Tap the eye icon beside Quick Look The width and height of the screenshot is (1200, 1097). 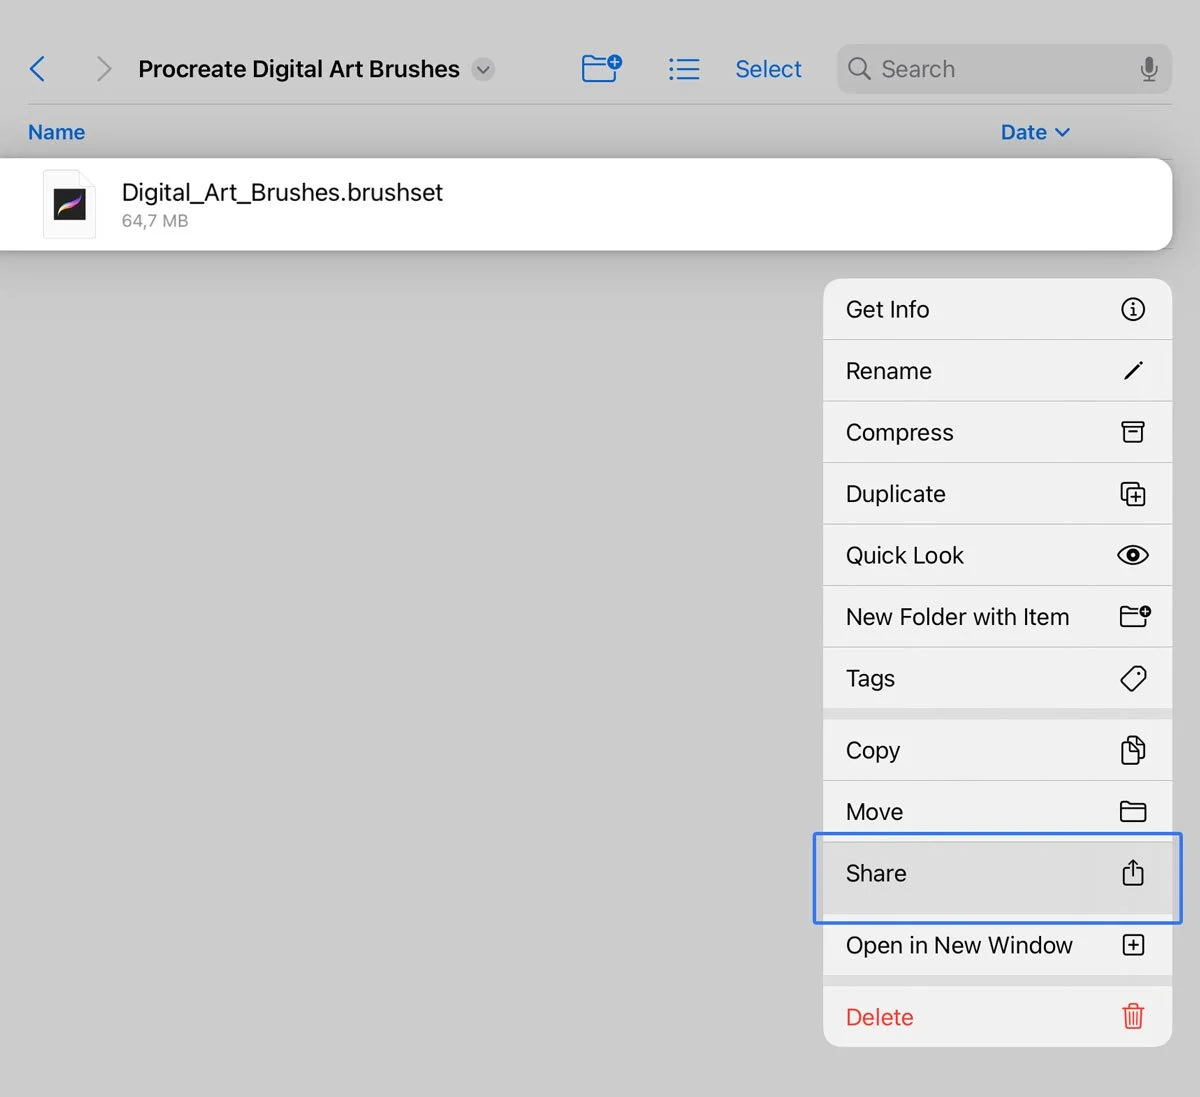point(1133,555)
